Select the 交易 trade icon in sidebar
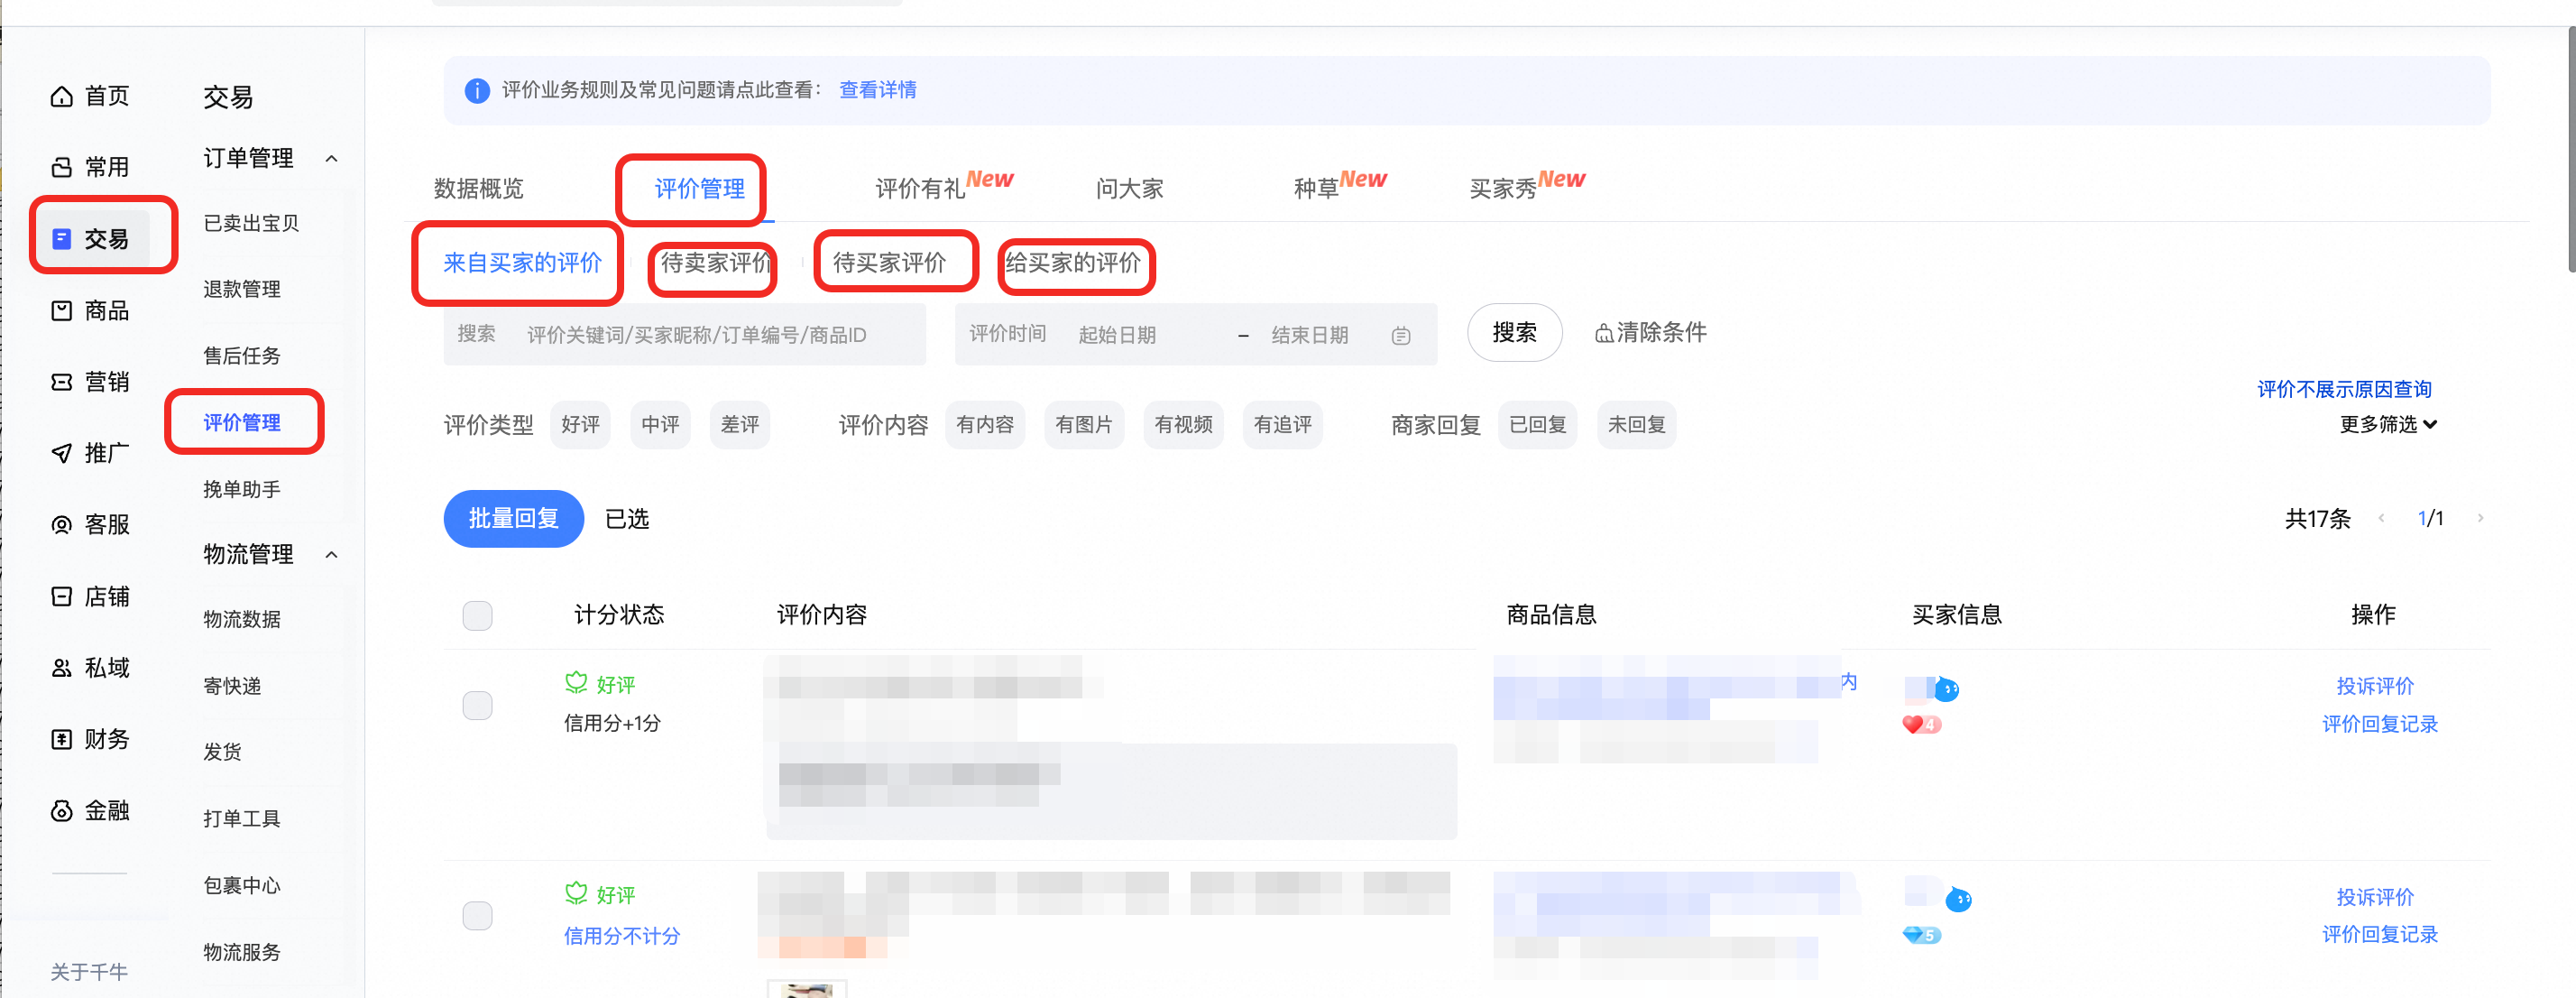The height and width of the screenshot is (998, 2576). (62, 238)
